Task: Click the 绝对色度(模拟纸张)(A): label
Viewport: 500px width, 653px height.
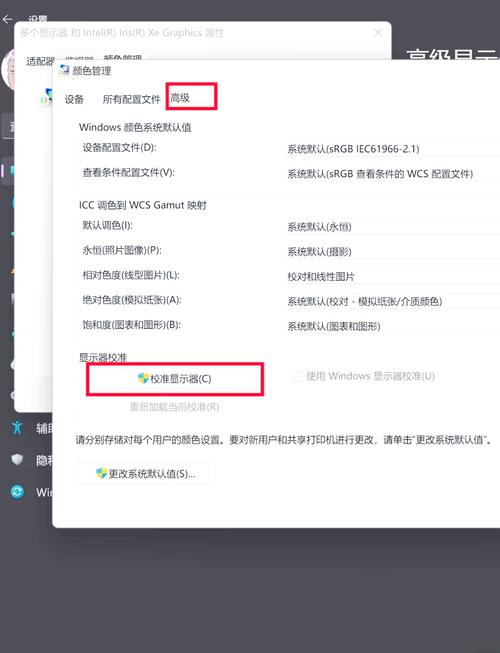Action: tap(132, 300)
